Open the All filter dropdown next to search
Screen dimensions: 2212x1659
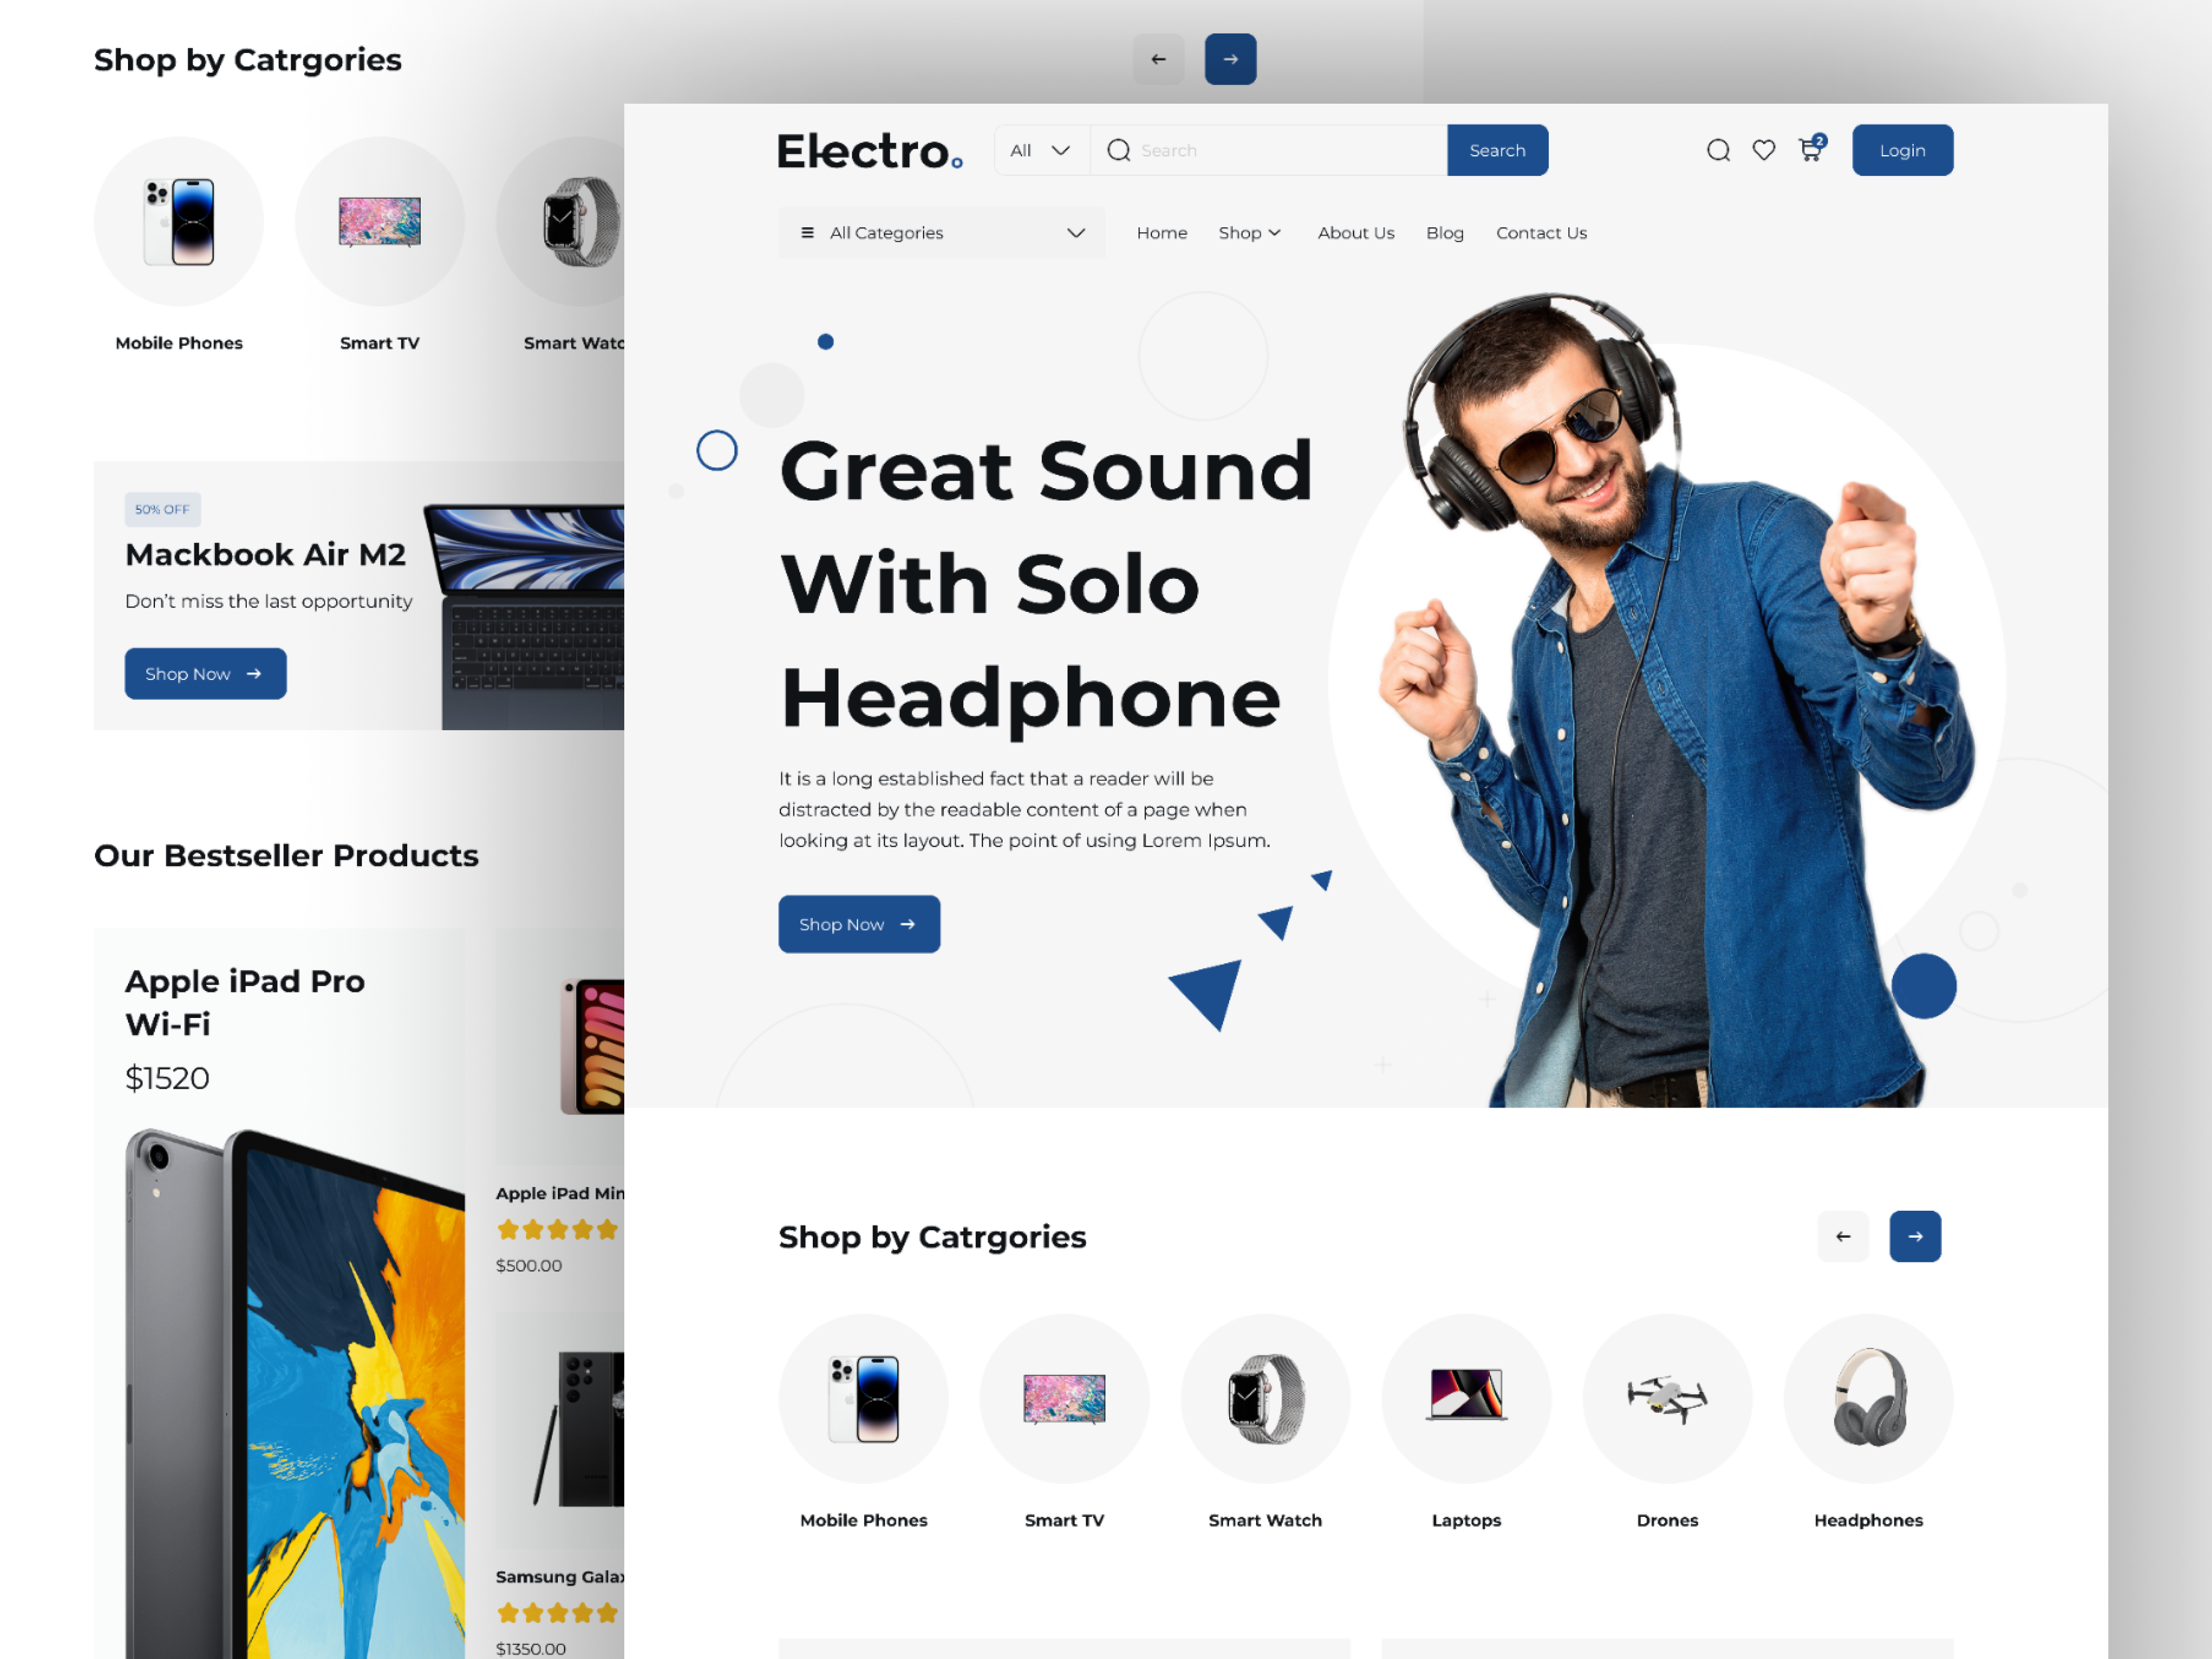(1040, 150)
